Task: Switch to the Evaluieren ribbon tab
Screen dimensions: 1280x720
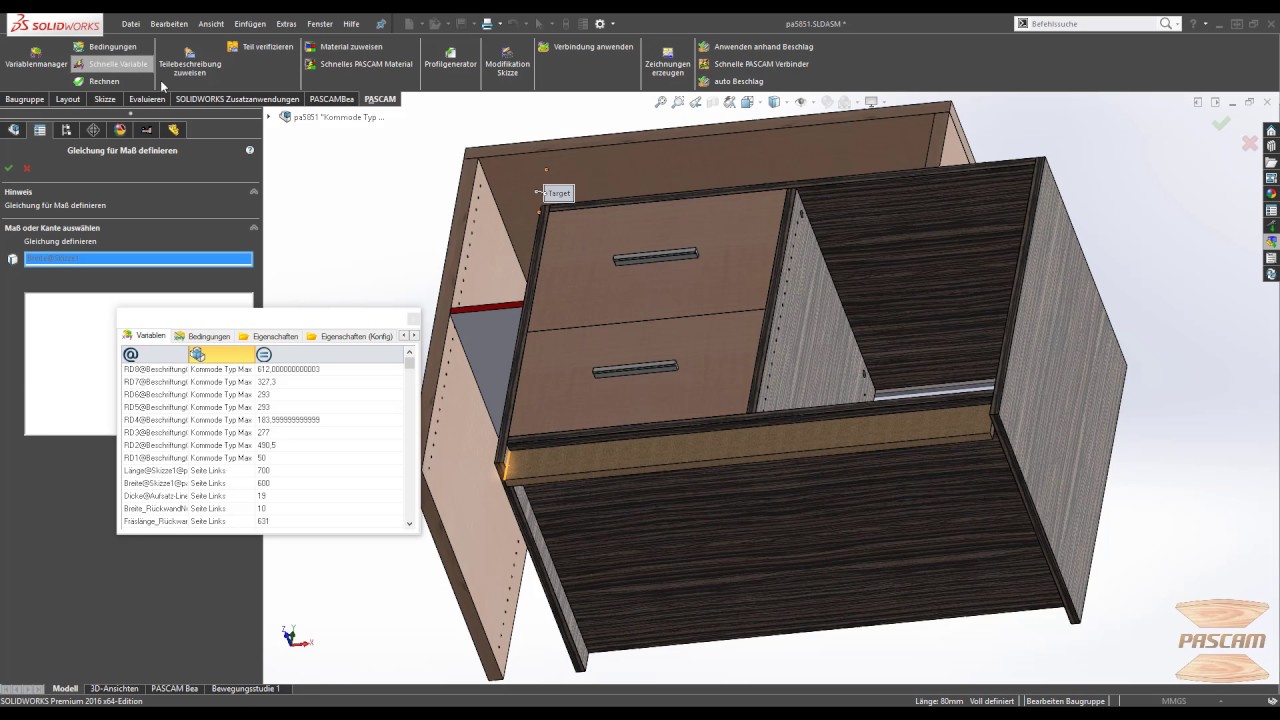Action: click(147, 99)
